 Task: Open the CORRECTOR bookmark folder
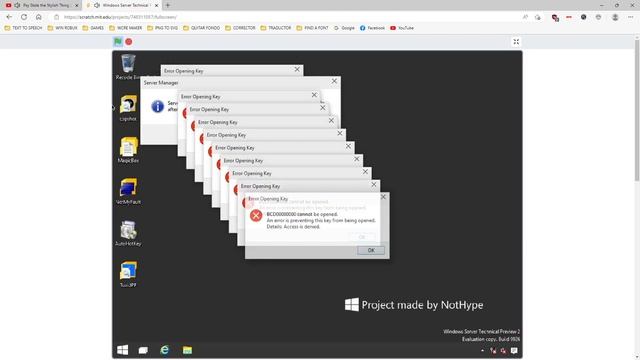click(x=240, y=28)
